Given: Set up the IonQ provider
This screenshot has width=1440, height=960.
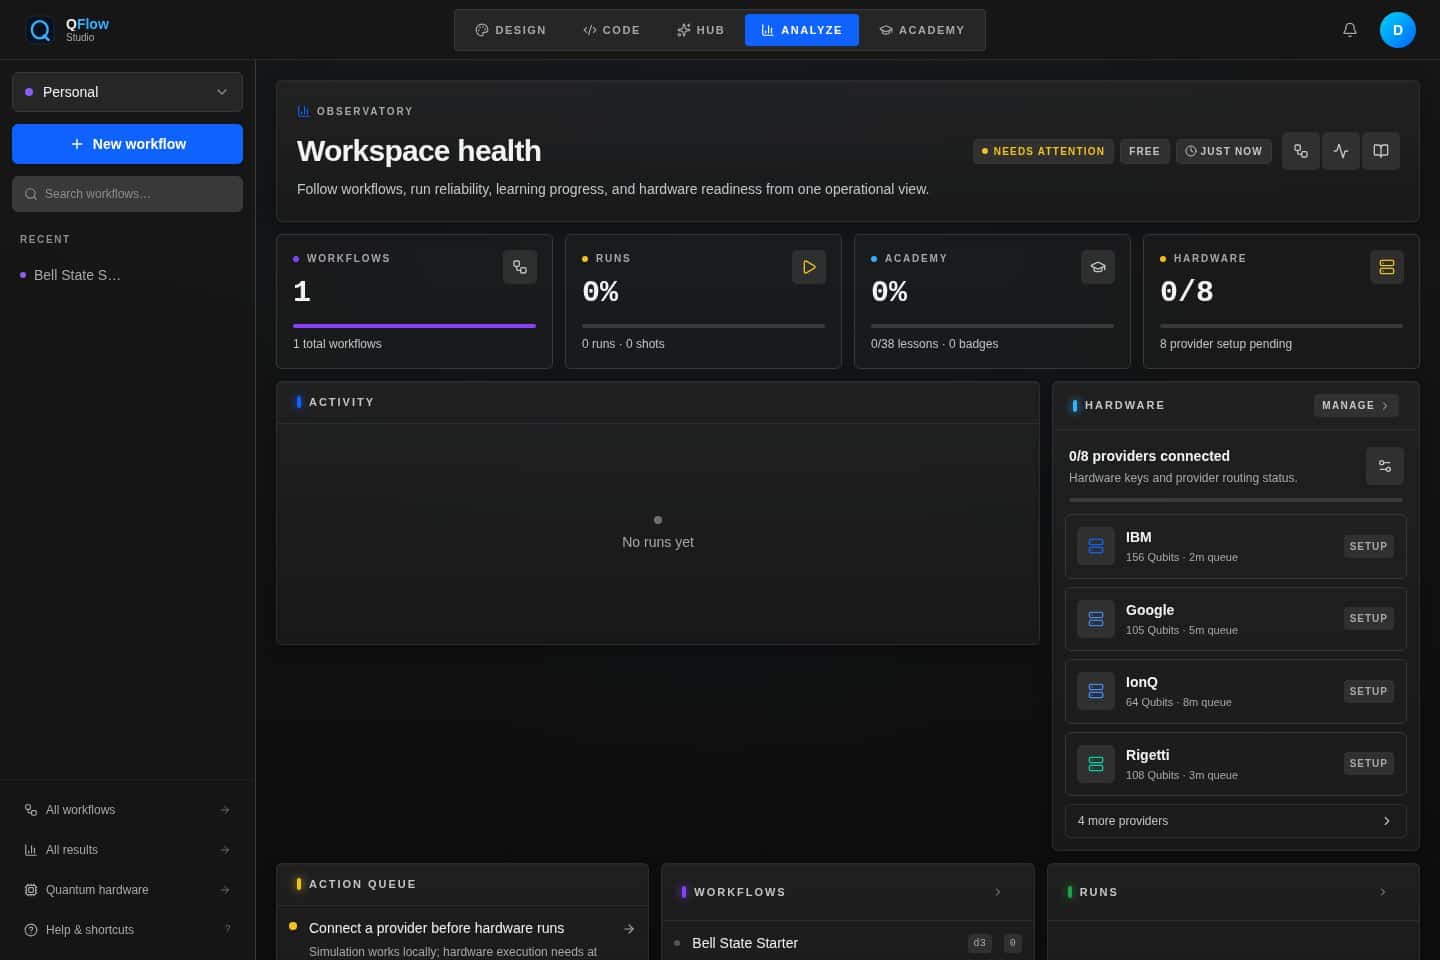Looking at the screenshot, I should pos(1369,691).
